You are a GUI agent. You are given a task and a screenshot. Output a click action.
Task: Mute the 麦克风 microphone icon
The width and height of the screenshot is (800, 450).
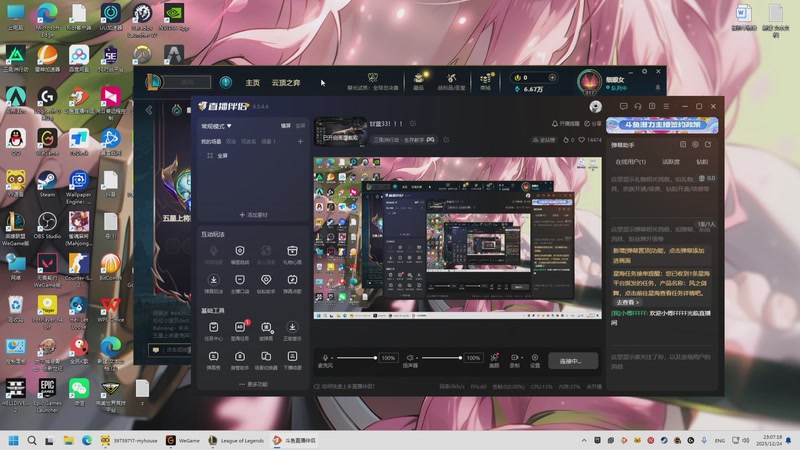pyautogui.click(x=325, y=358)
